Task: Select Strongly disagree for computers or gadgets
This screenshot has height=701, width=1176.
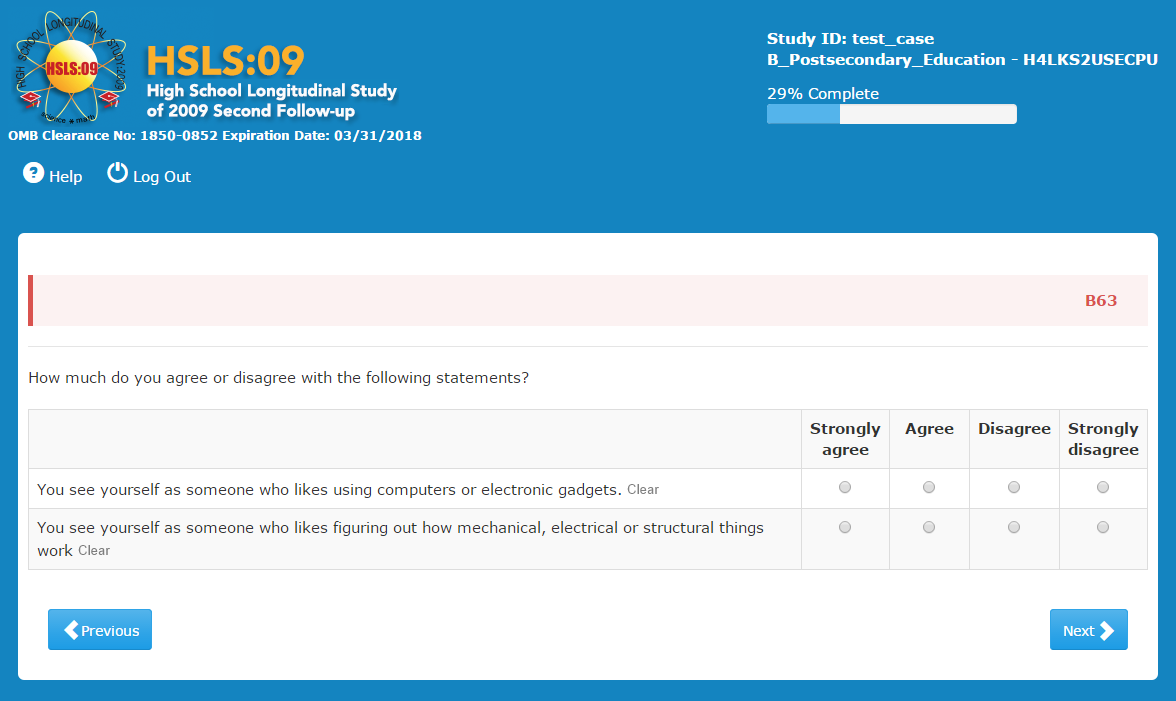Action: [1103, 487]
